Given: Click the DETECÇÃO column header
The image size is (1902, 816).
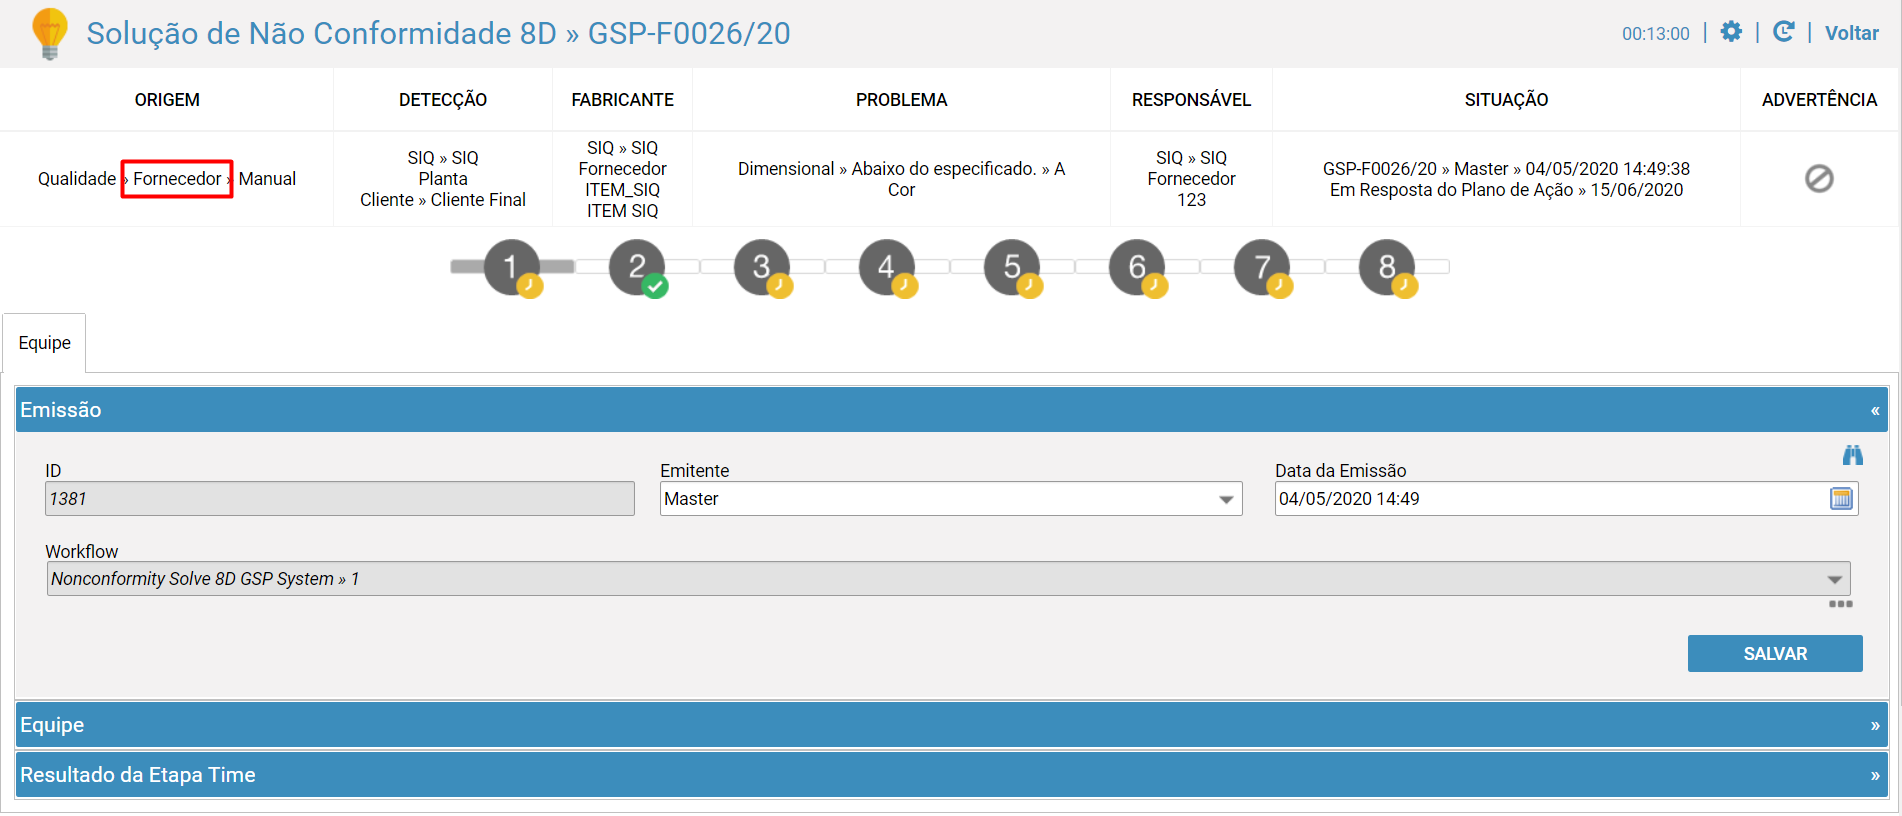Looking at the screenshot, I should pyautogui.click(x=443, y=100).
